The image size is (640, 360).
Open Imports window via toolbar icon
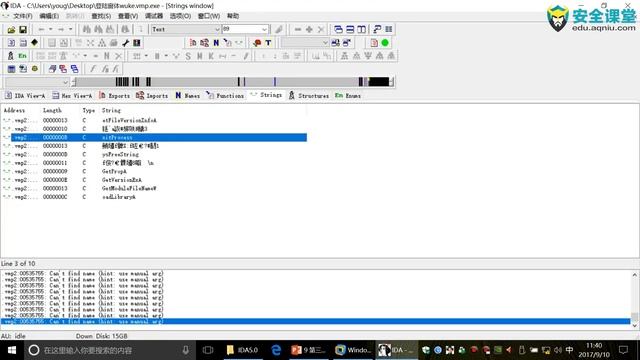(204, 42)
